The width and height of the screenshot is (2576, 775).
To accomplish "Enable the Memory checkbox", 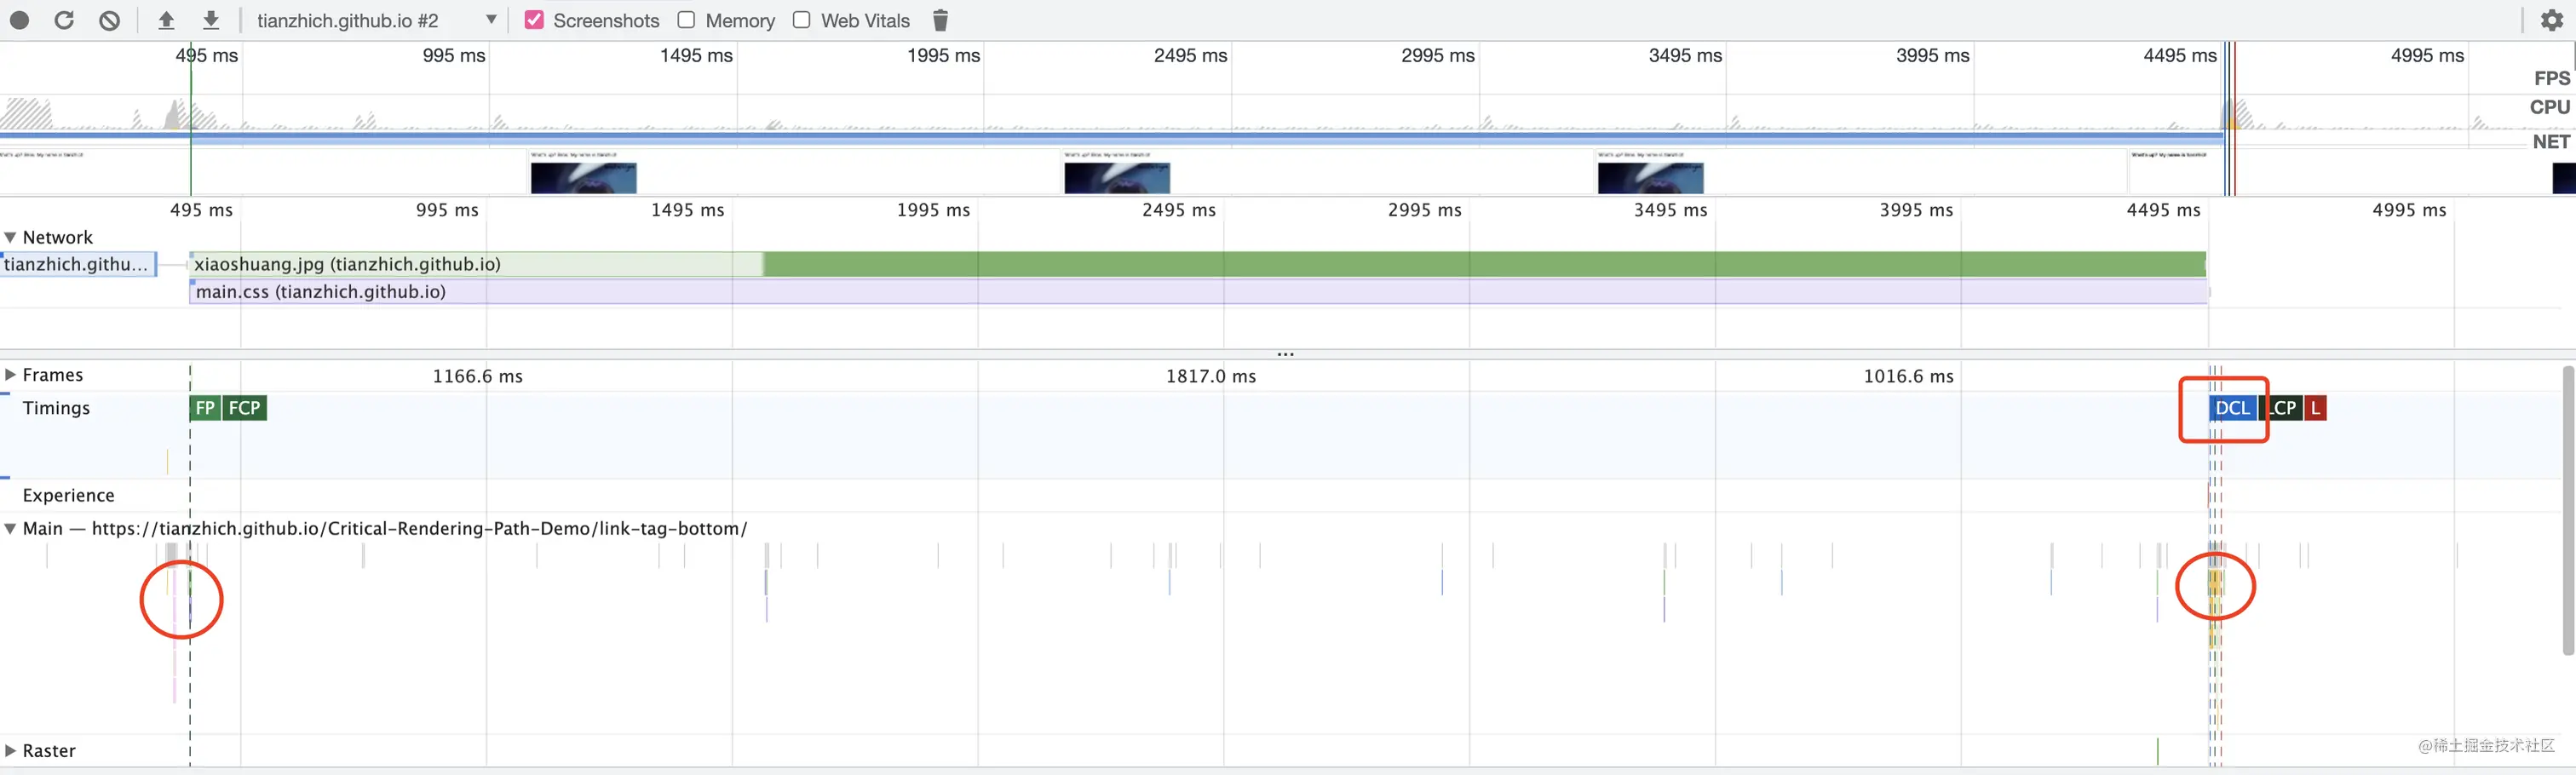I will point(686,20).
